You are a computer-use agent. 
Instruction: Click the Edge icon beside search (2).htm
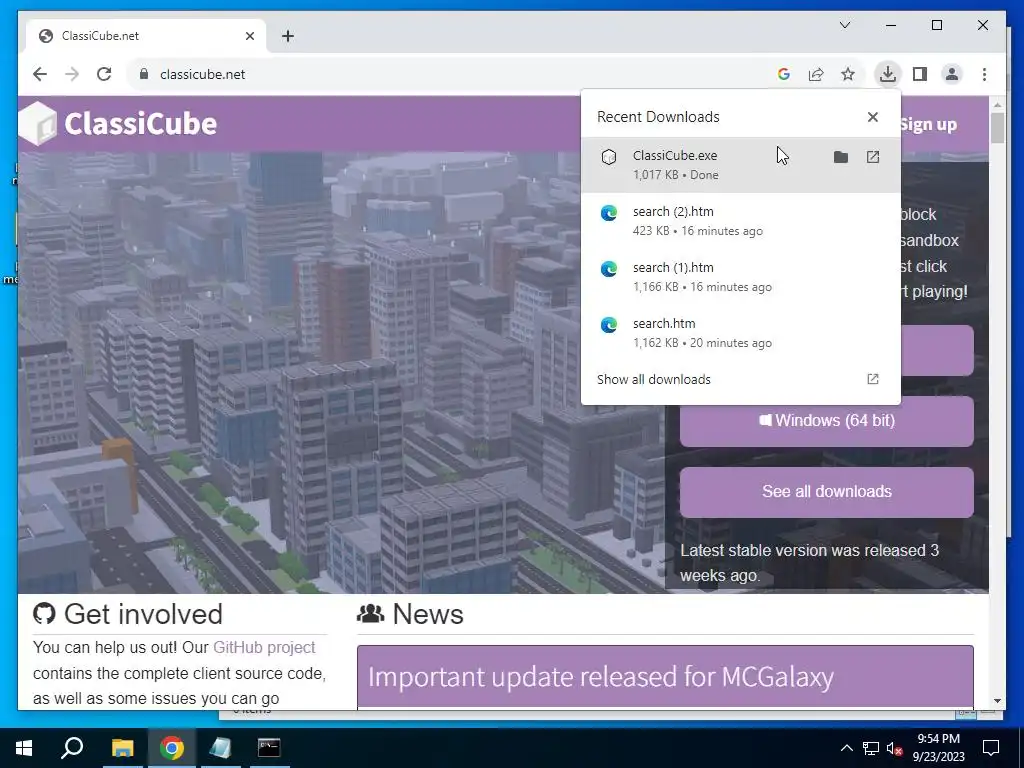(609, 213)
